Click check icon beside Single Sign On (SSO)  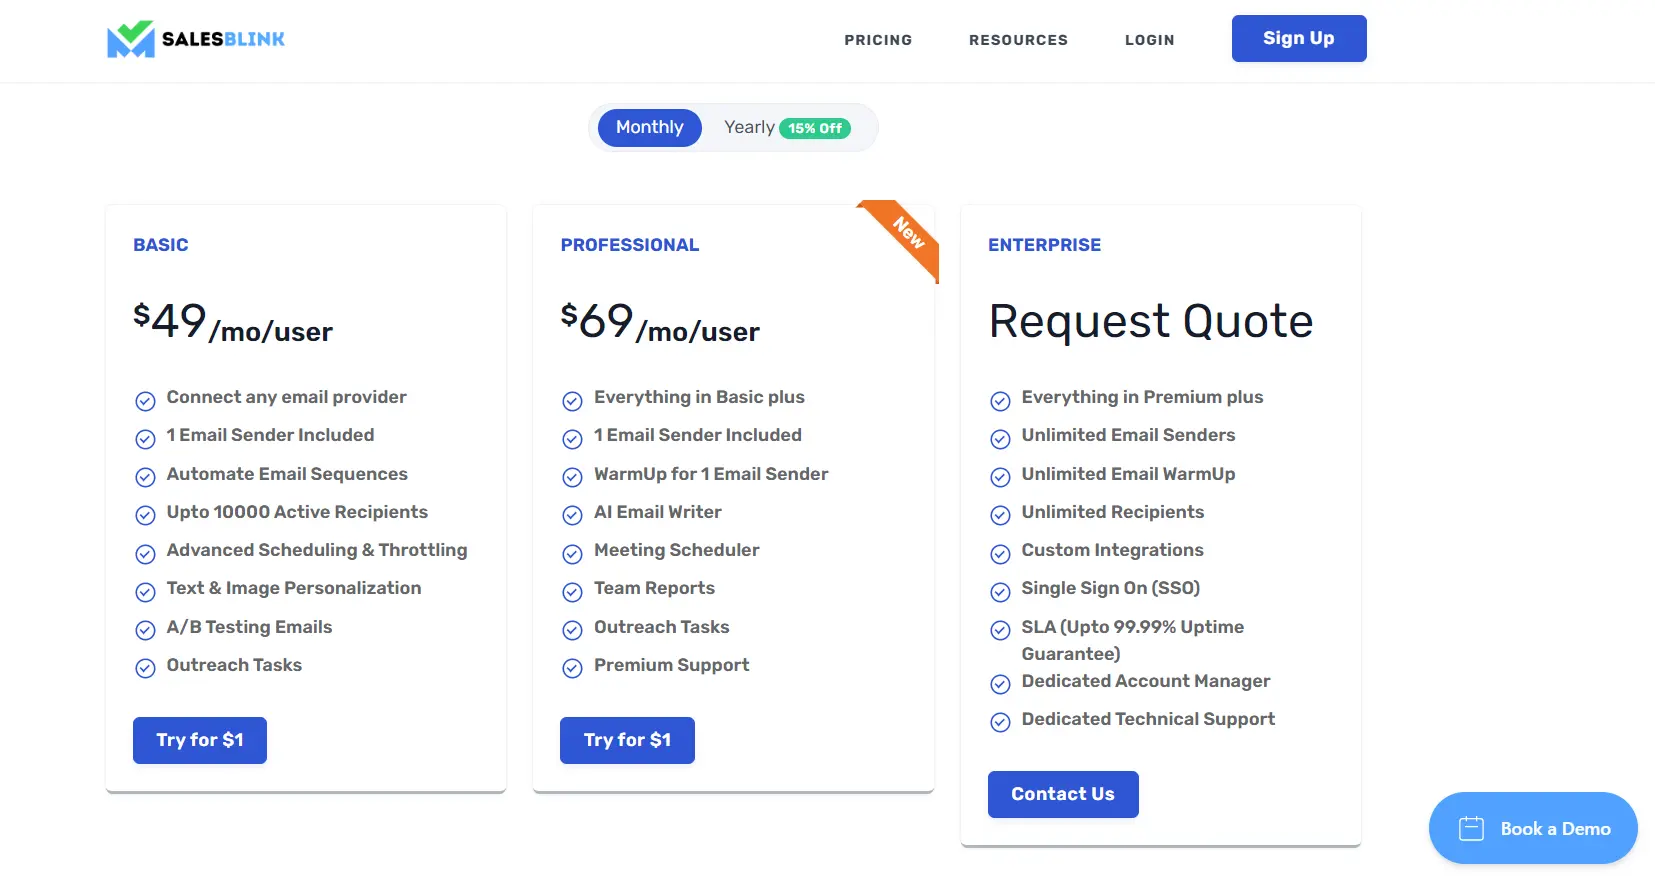point(1000,592)
